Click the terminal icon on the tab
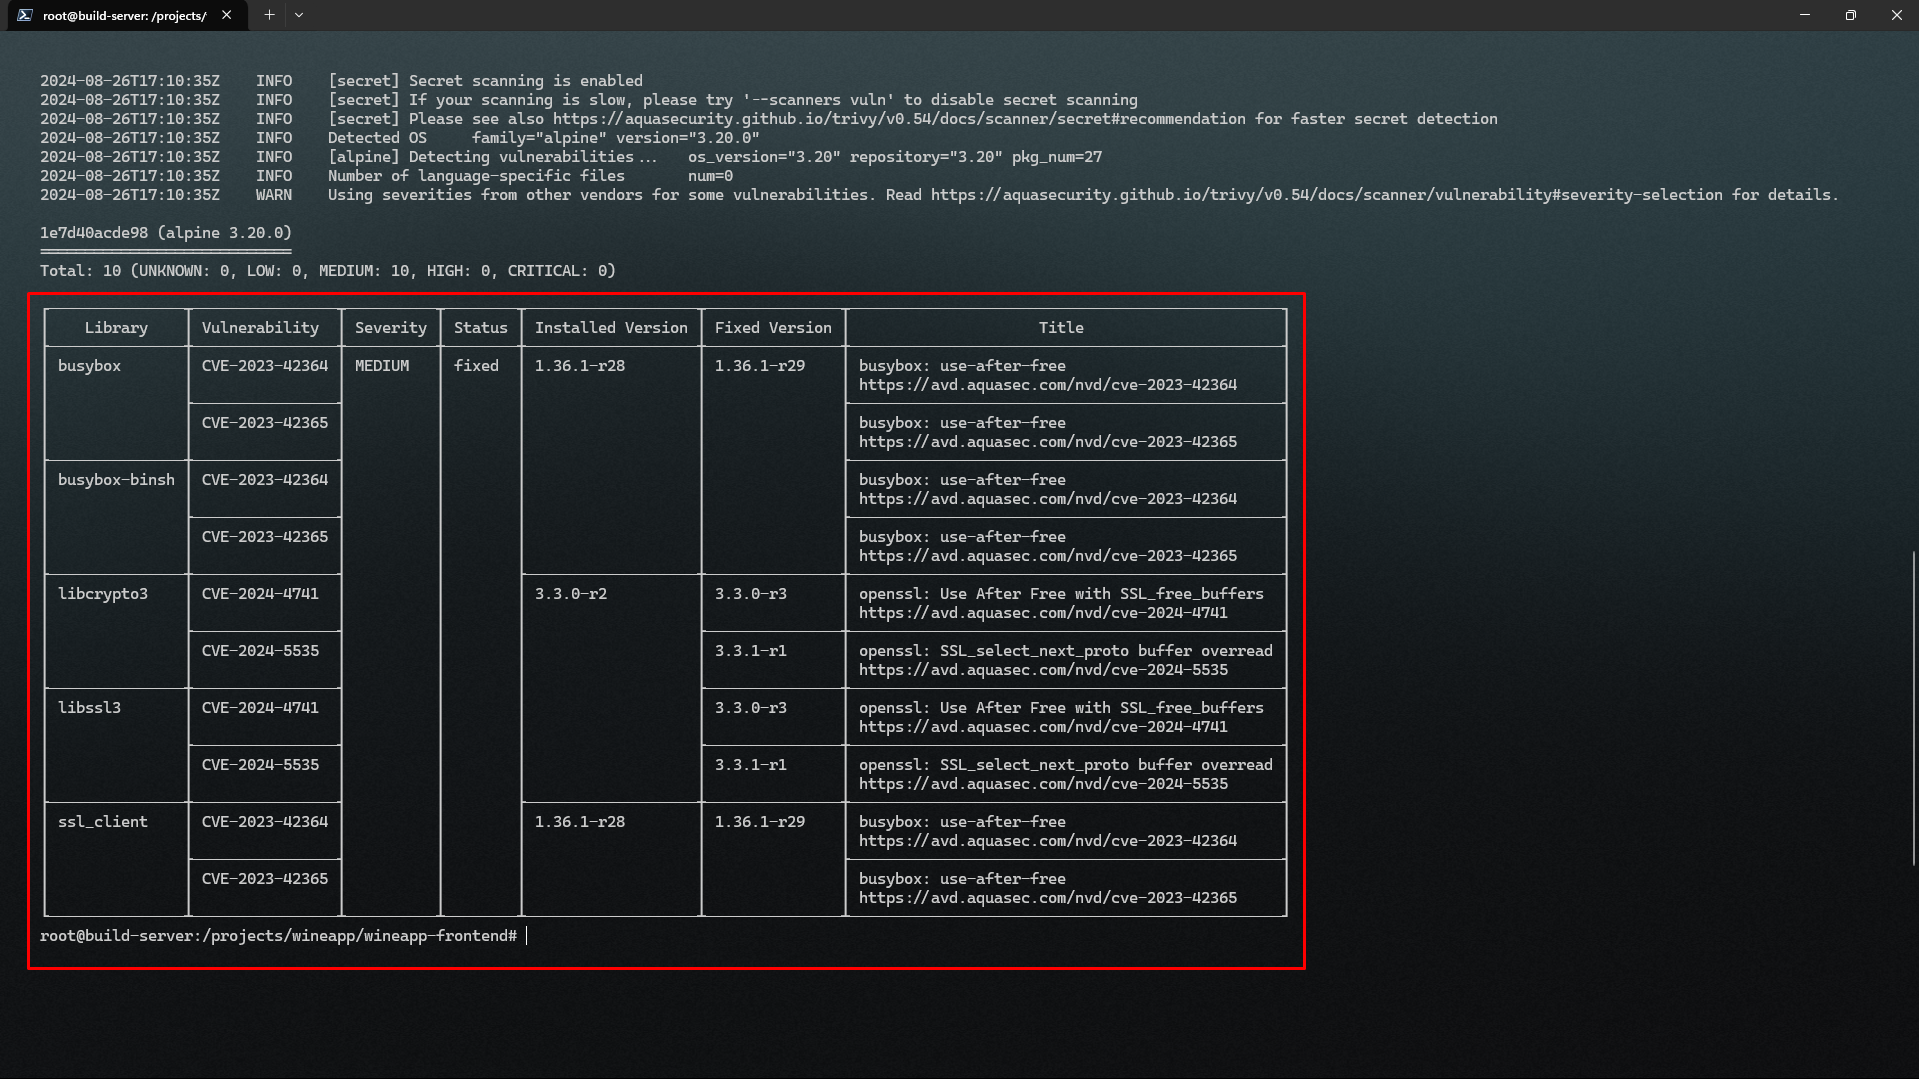The width and height of the screenshot is (1919, 1079). coord(25,15)
